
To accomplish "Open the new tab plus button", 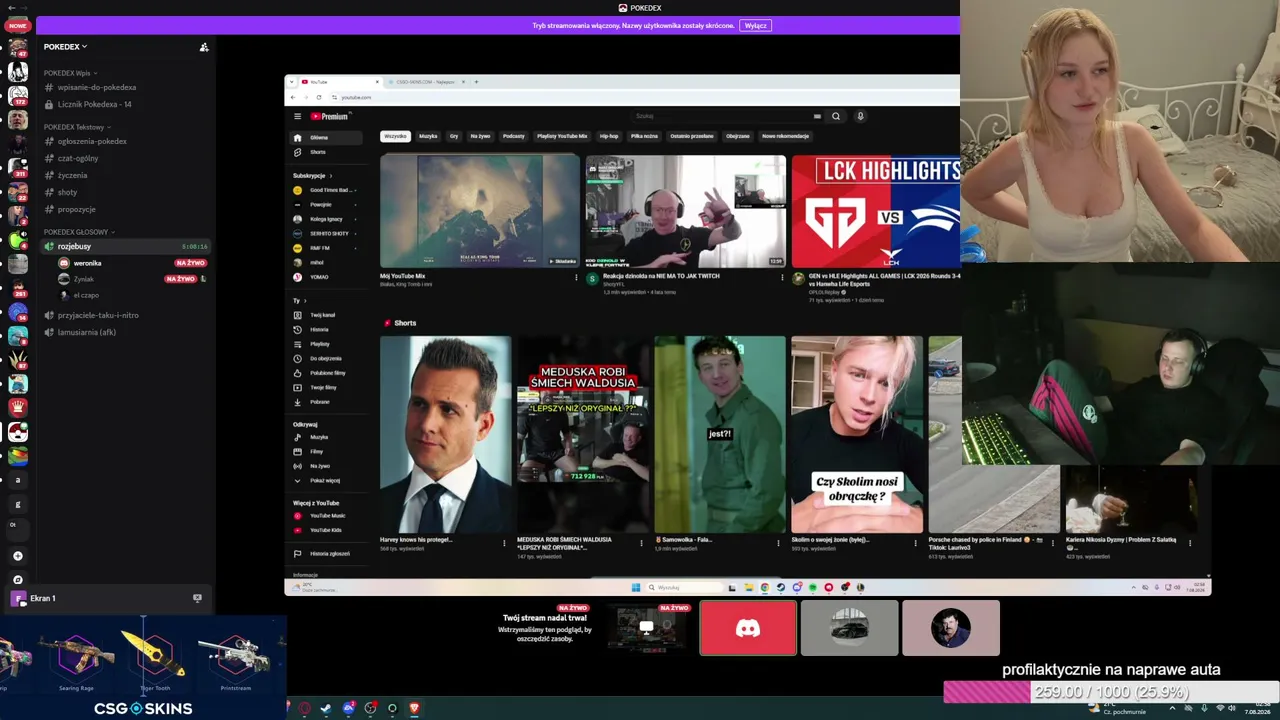I will pos(477,82).
